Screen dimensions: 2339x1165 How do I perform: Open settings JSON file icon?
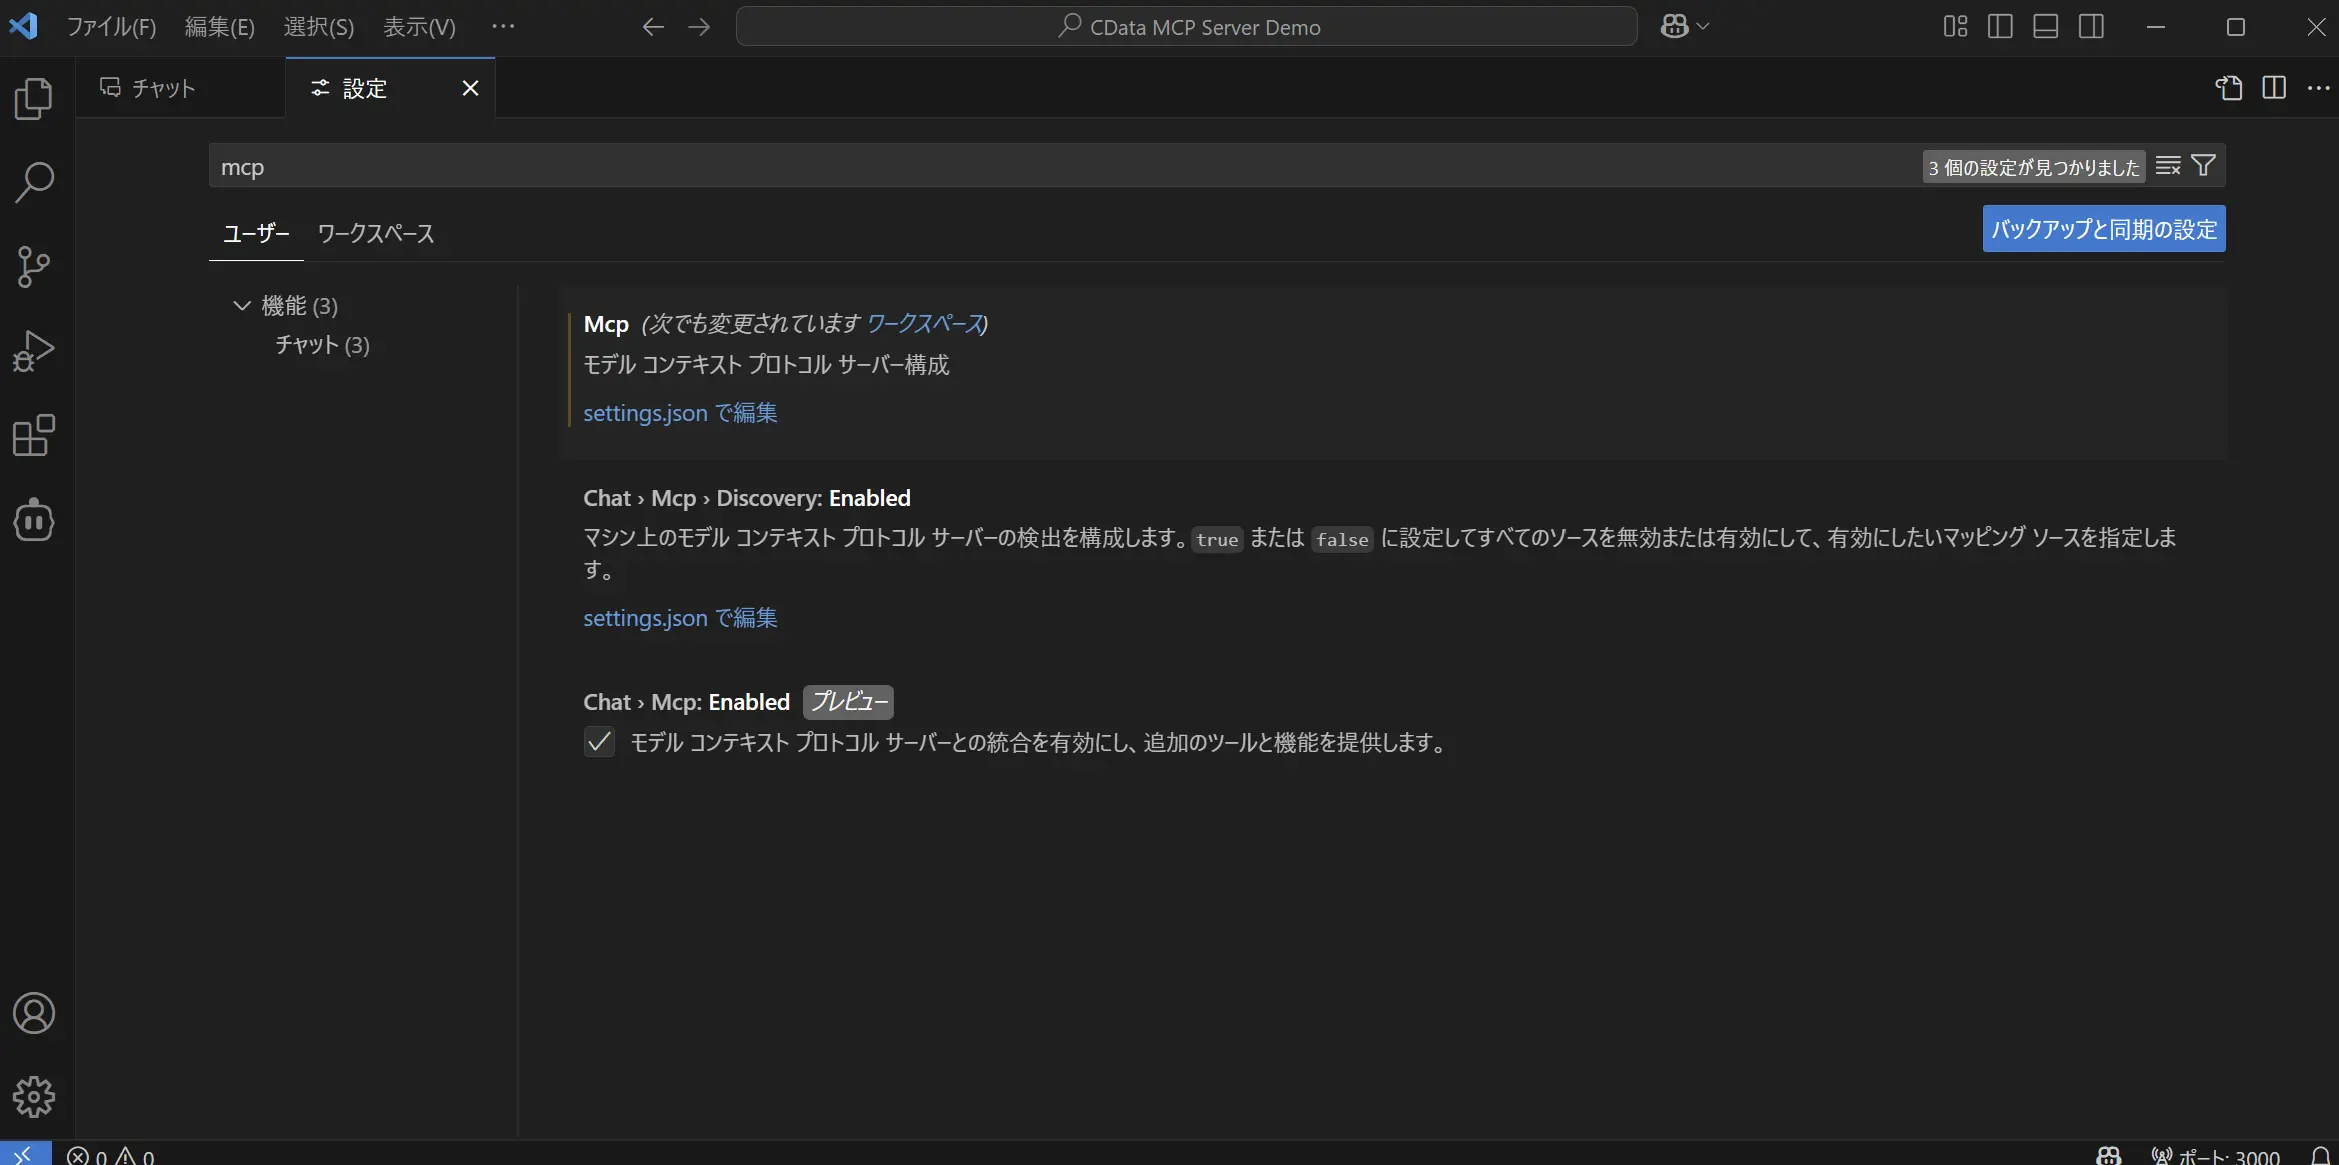point(2228,88)
